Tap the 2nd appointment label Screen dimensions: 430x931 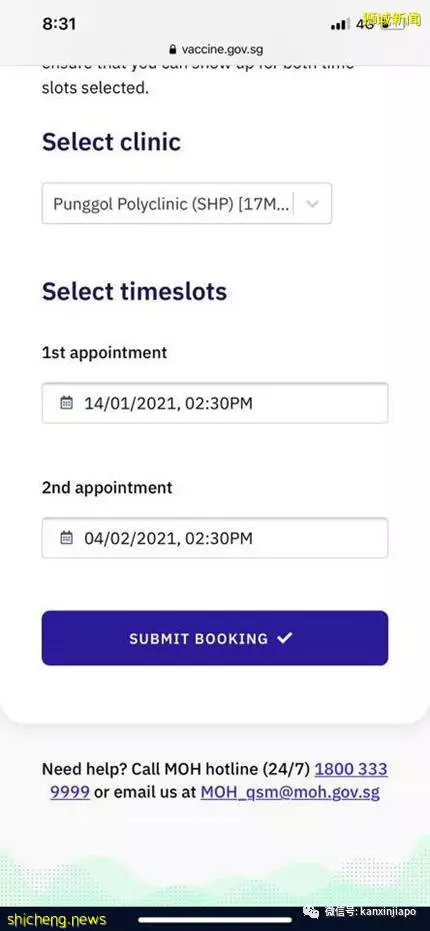pos(107,488)
